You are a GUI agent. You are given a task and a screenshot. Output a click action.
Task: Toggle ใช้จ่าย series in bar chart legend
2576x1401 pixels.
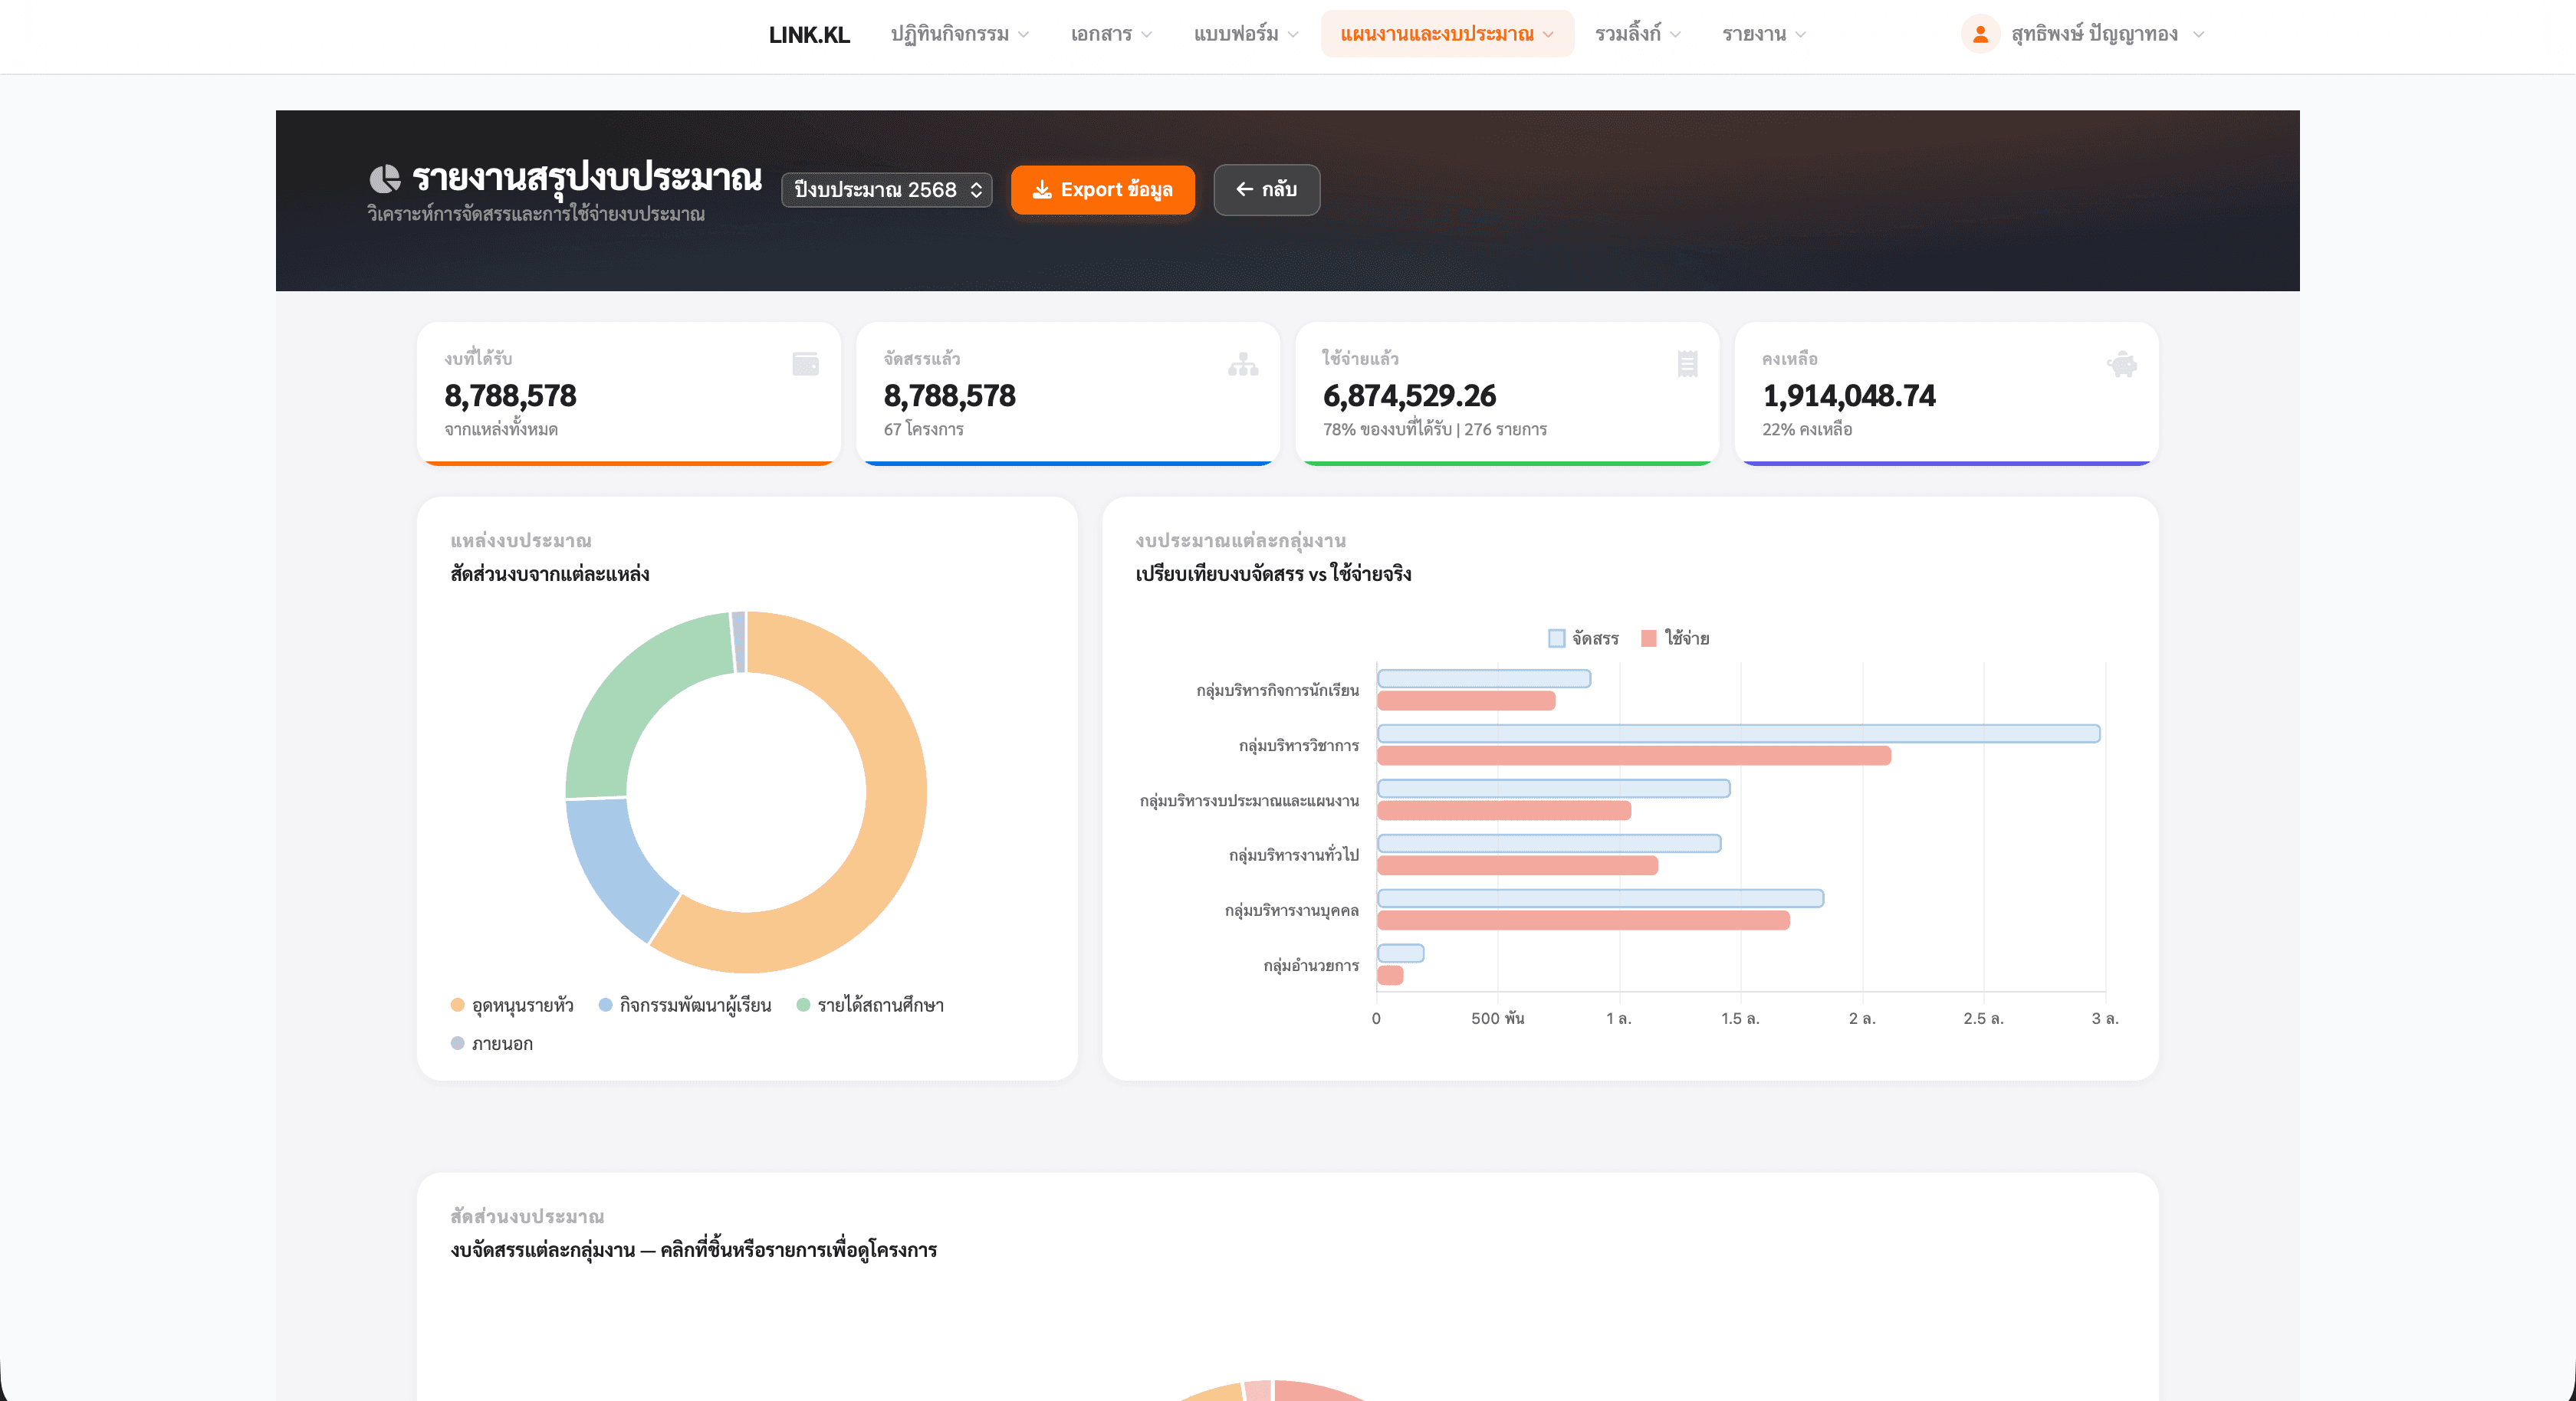[x=1676, y=638]
